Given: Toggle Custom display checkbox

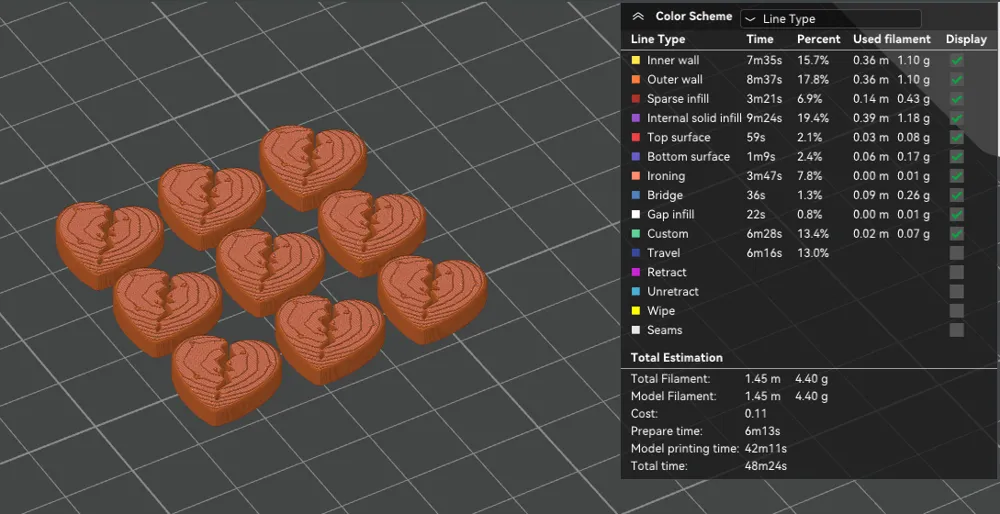Looking at the screenshot, I should click(x=956, y=233).
